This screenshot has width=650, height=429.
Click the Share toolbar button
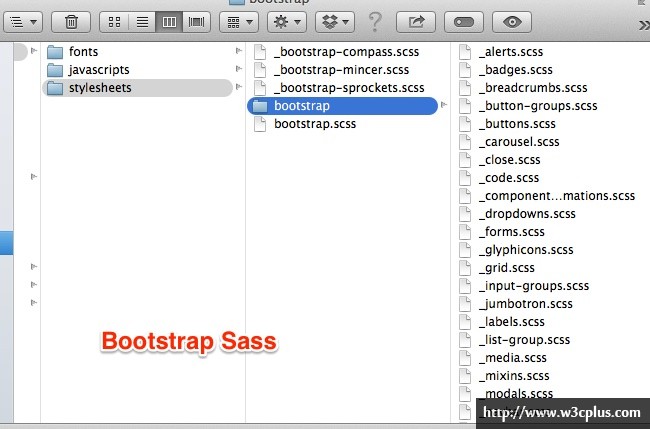[x=416, y=22]
